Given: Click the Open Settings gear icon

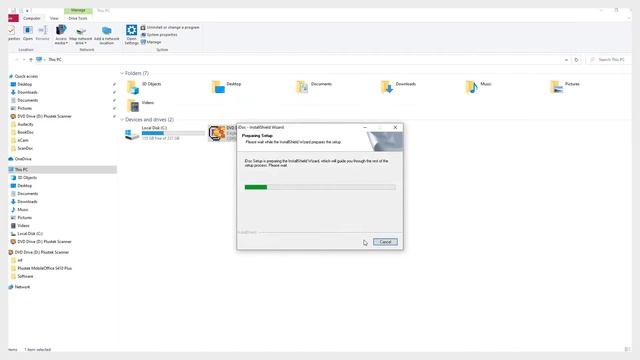Looking at the screenshot, I should tap(131, 30).
